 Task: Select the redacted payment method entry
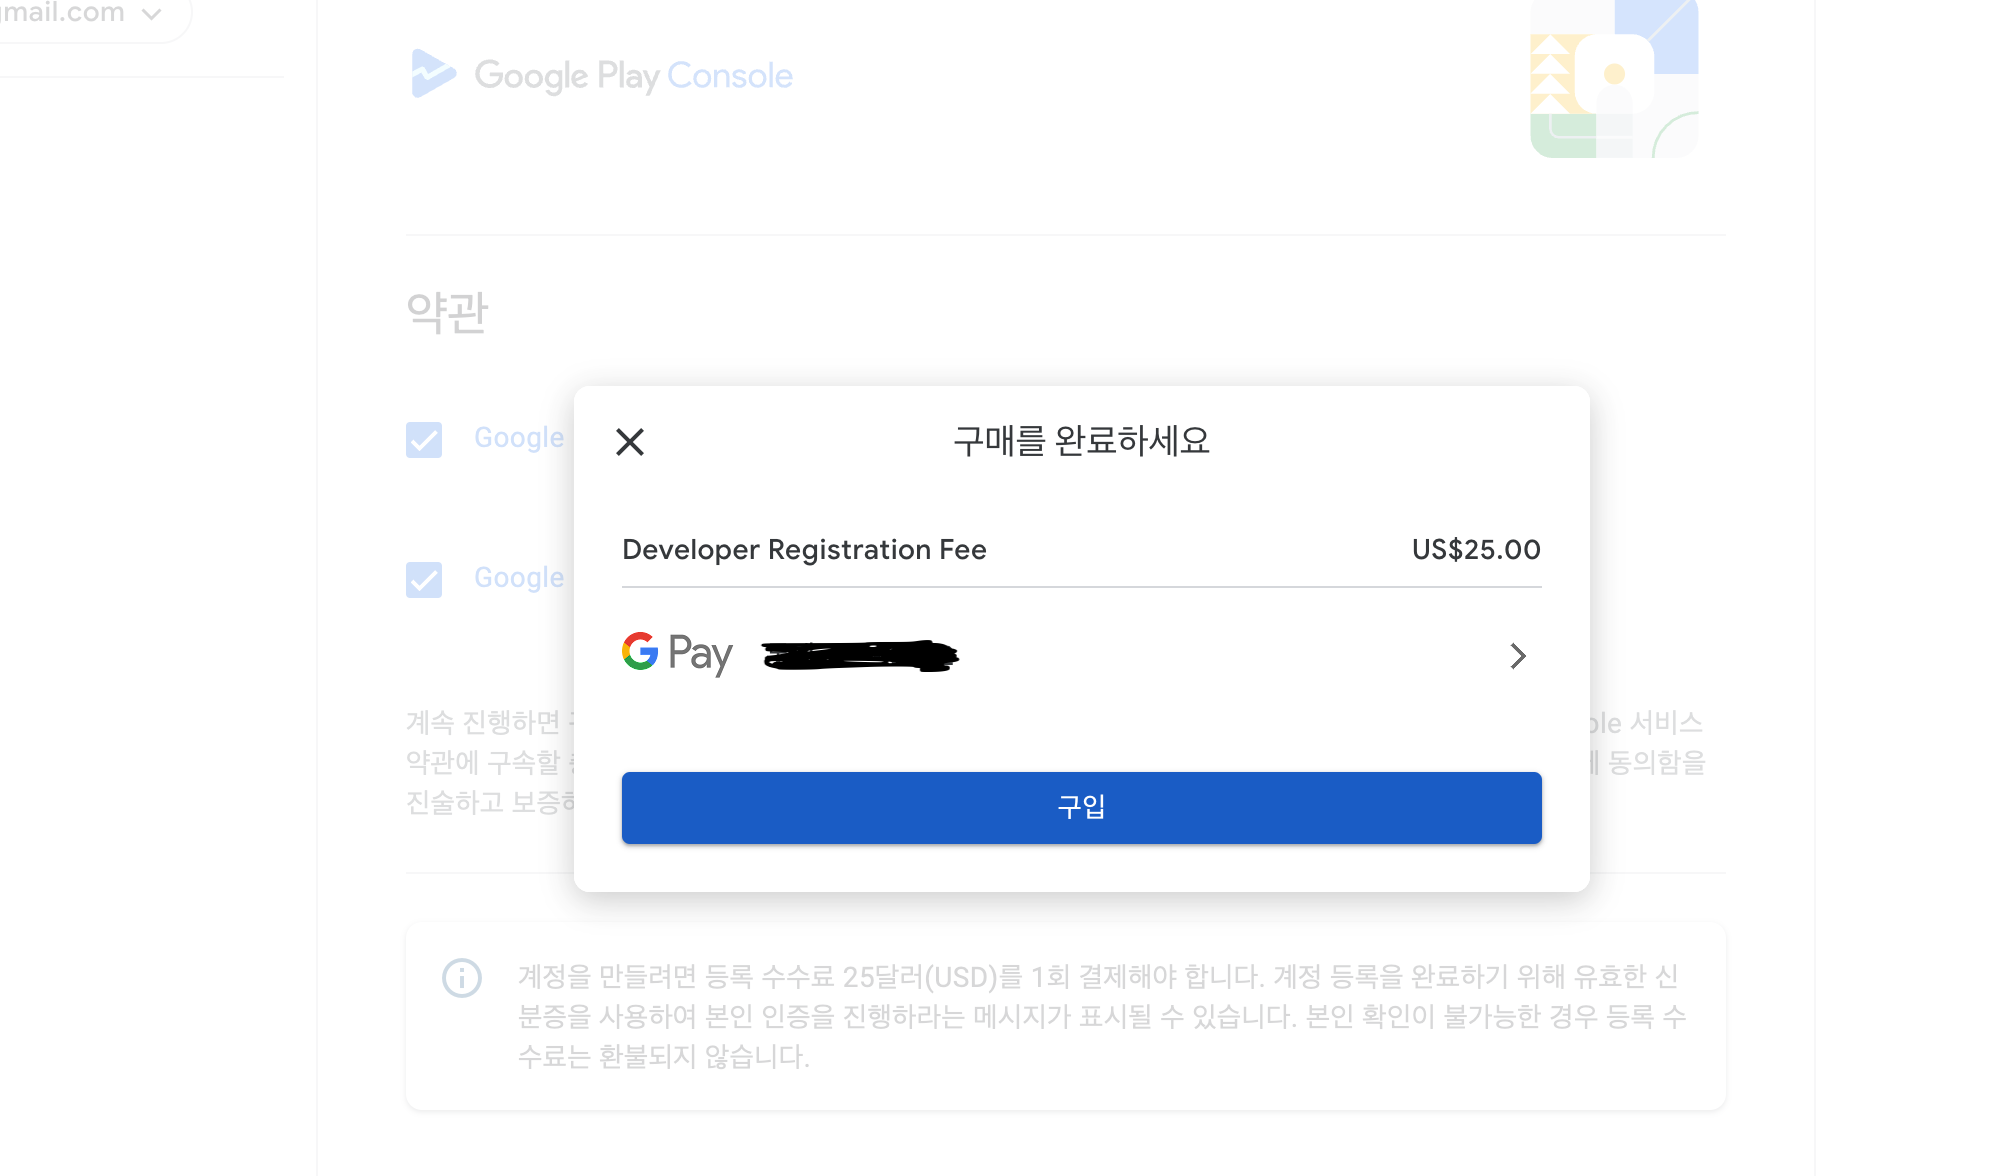860,656
